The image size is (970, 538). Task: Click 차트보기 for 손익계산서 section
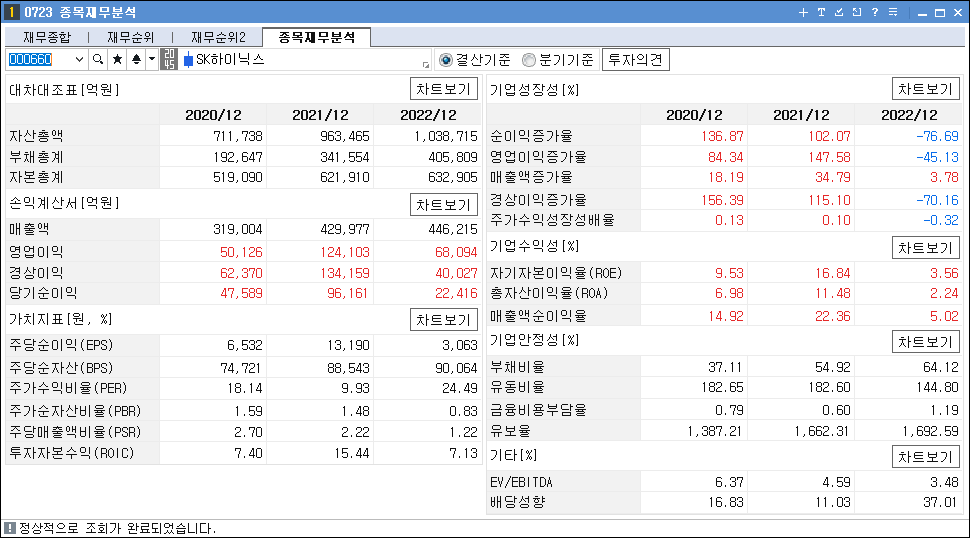click(x=444, y=205)
